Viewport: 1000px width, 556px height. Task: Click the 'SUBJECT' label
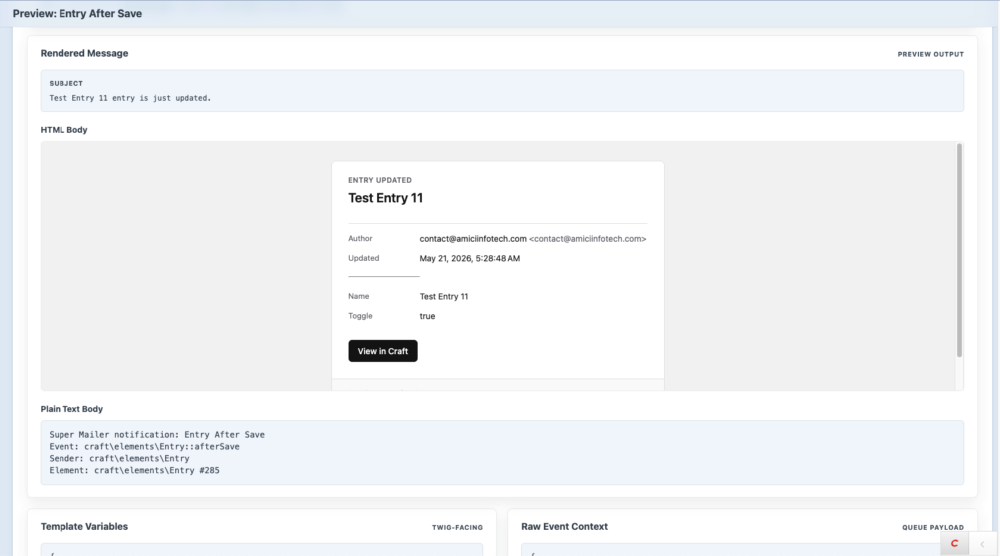66,84
